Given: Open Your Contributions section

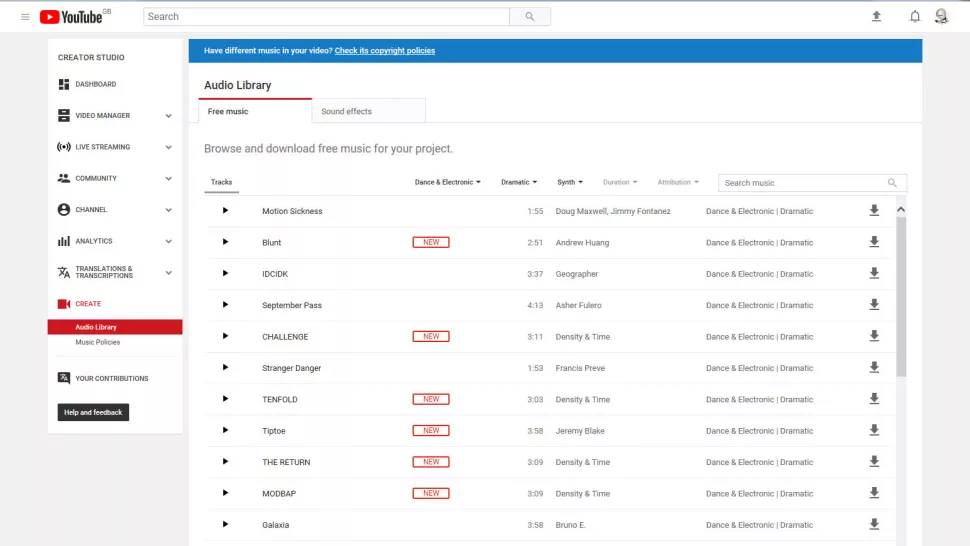Looking at the screenshot, I should coord(103,378).
